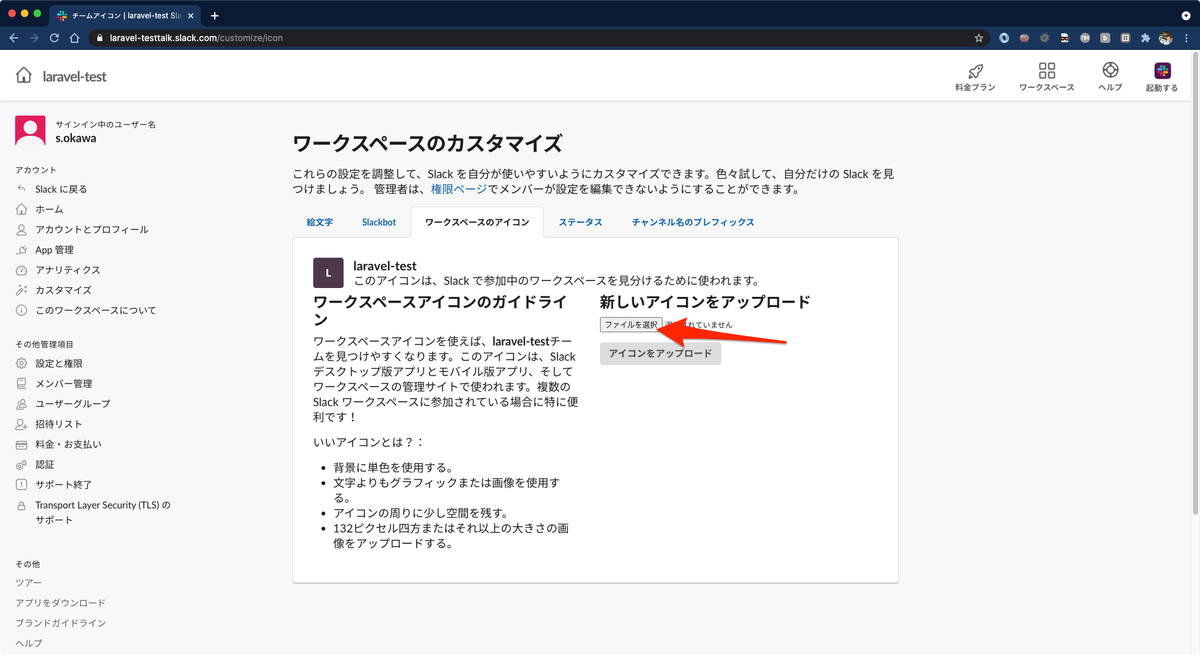Click the 料金プラン rocket icon
Viewport: 1200px width, 655px height.
pyautogui.click(x=974, y=70)
